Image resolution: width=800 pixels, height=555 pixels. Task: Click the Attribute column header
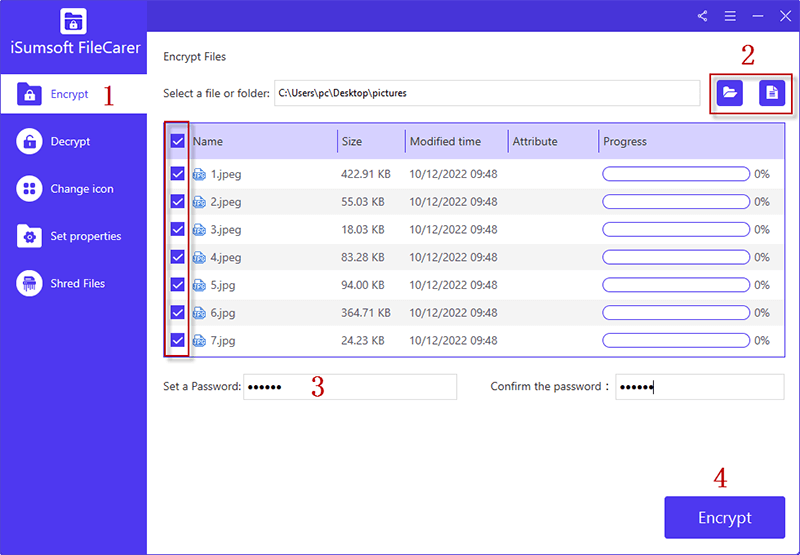(535, 141)
